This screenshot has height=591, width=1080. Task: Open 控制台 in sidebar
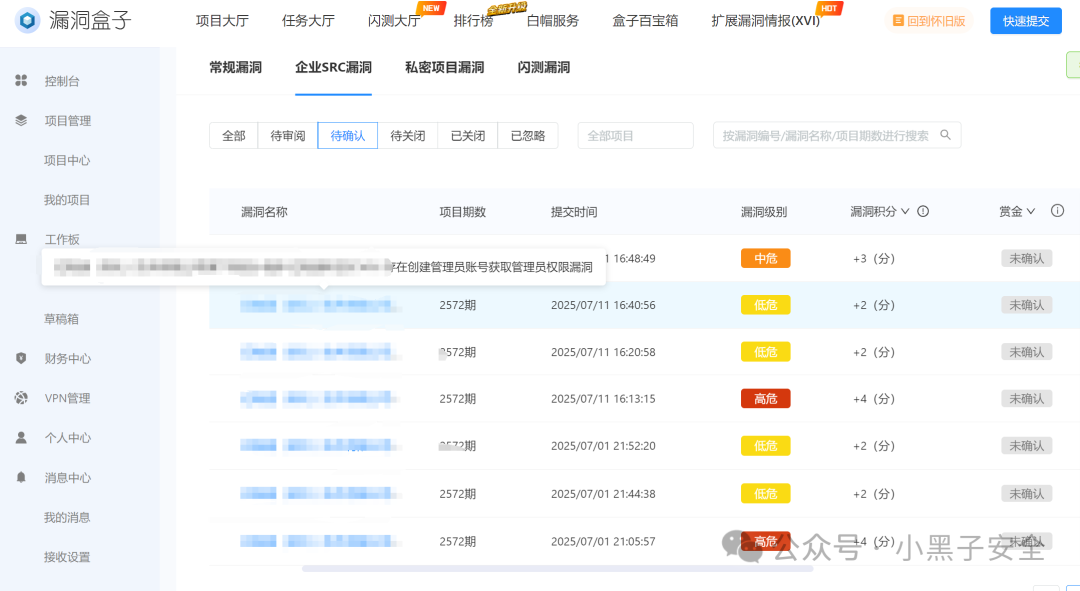pyautogui.click(x=62, y=81)
